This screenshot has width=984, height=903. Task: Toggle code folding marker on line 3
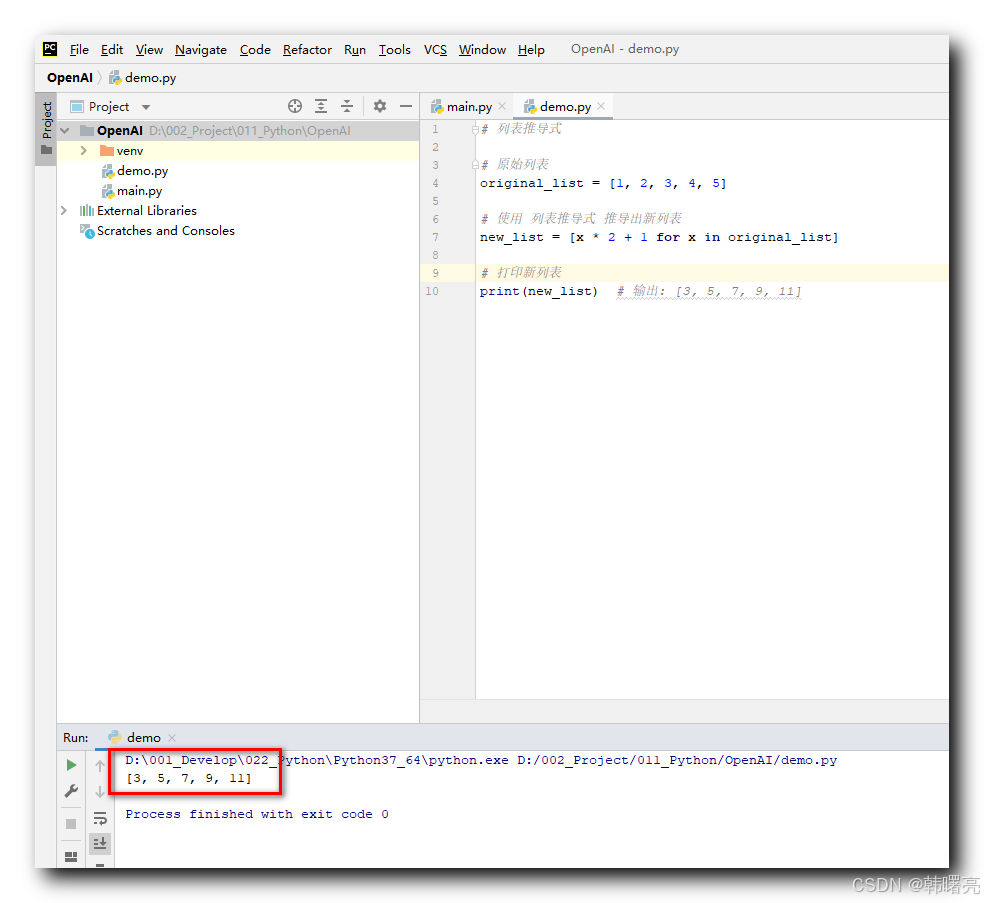click(475, 165)
